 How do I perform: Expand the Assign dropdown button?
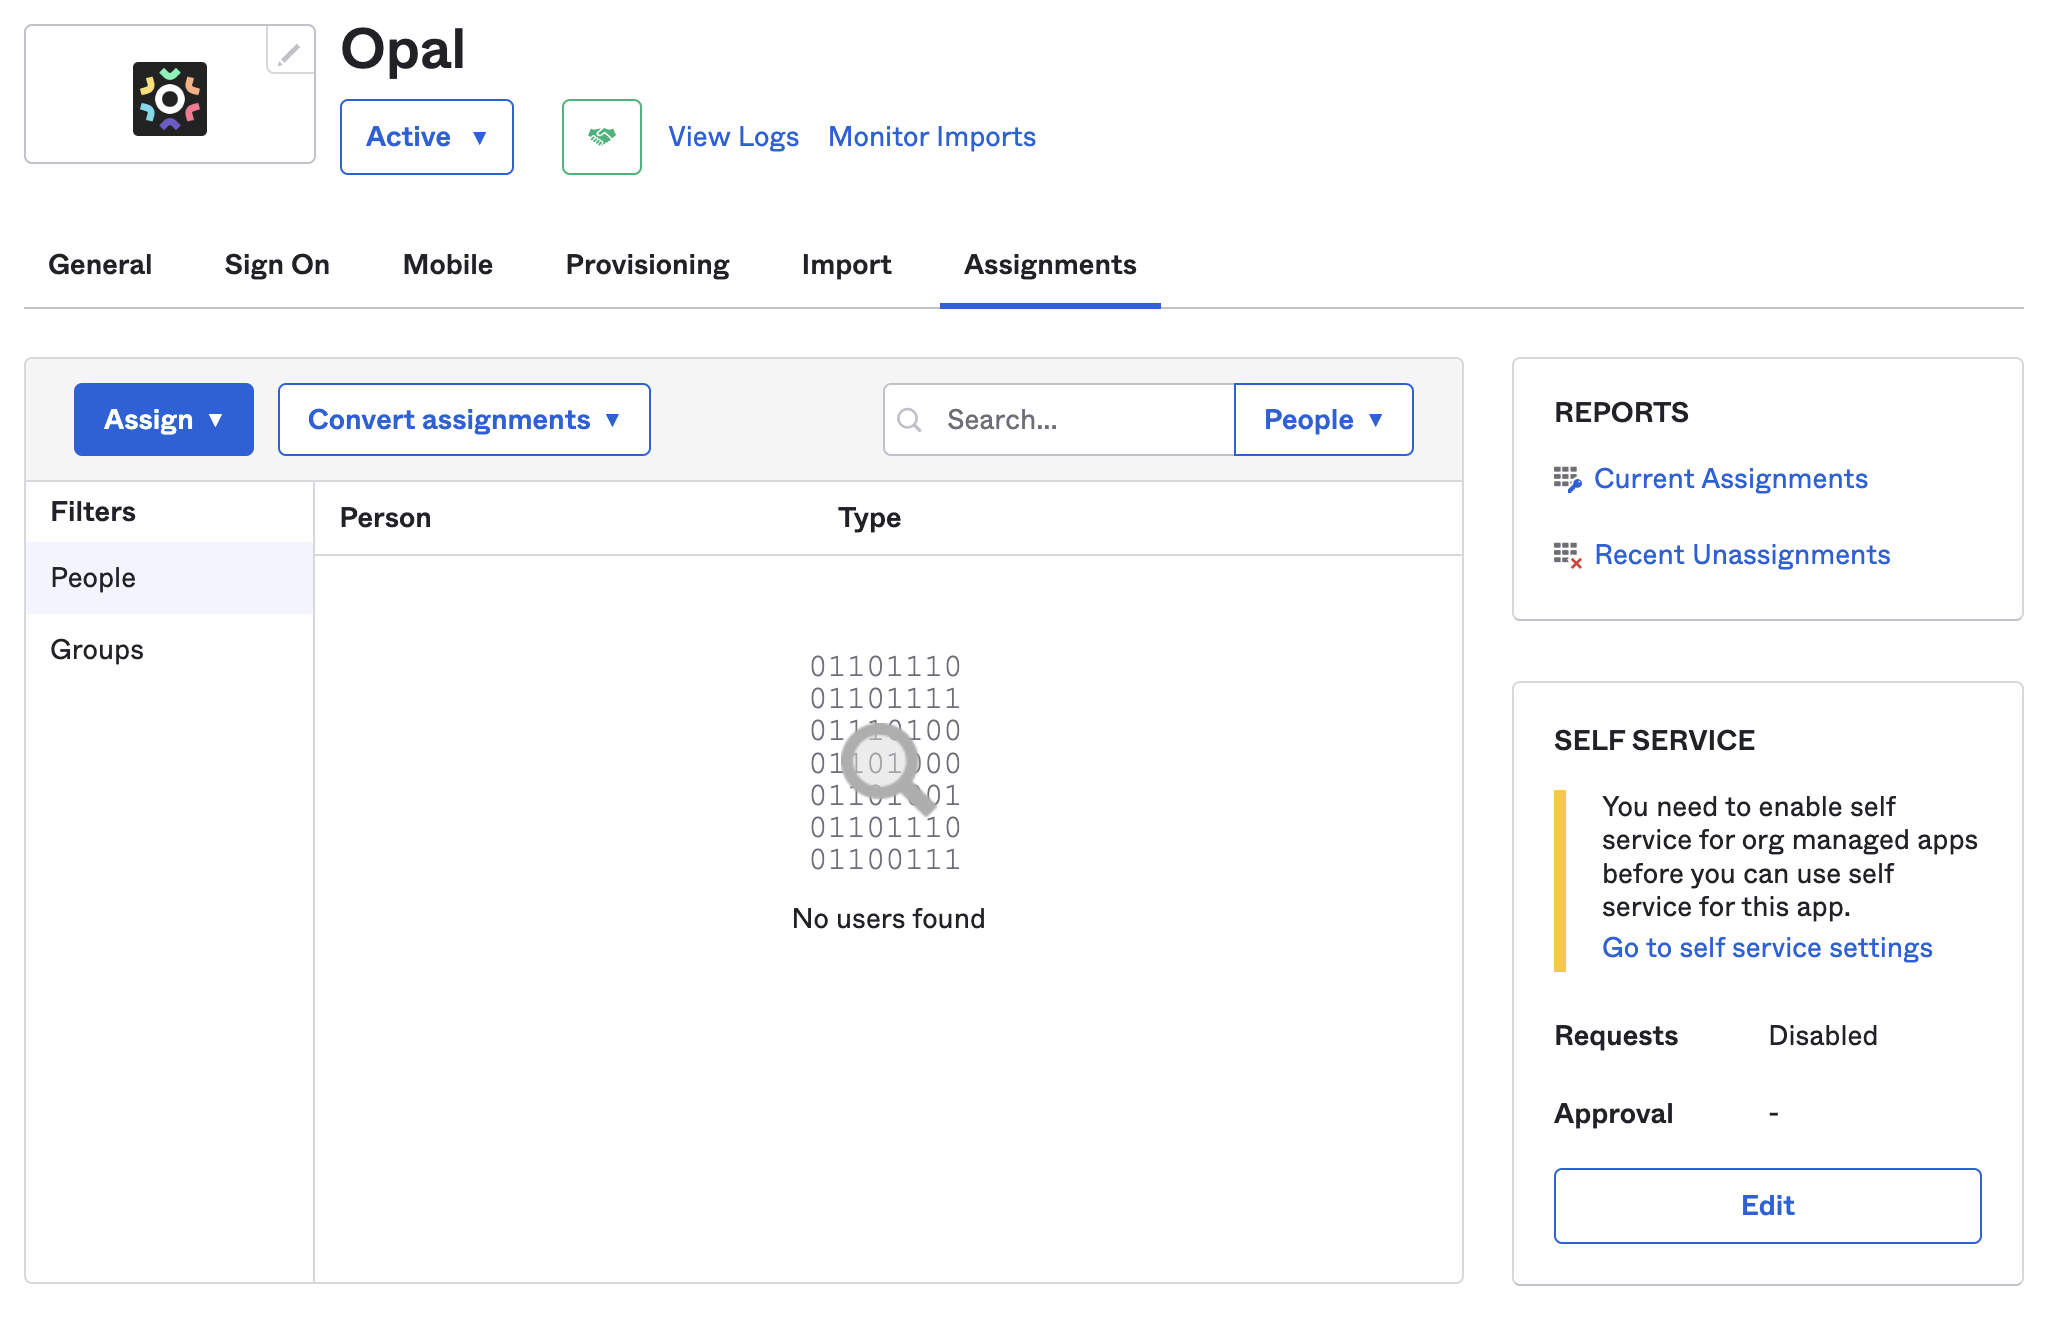click(x=164, y=420)
